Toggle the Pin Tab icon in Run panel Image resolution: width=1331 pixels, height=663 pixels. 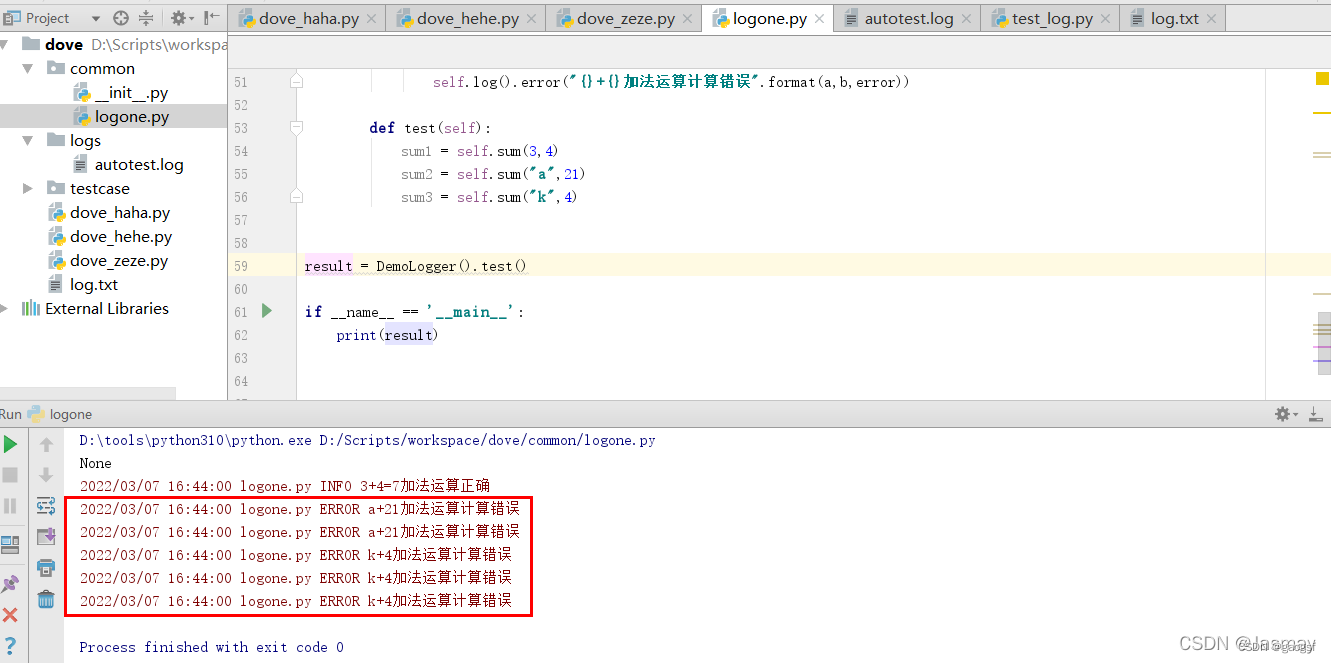[10, 584]
